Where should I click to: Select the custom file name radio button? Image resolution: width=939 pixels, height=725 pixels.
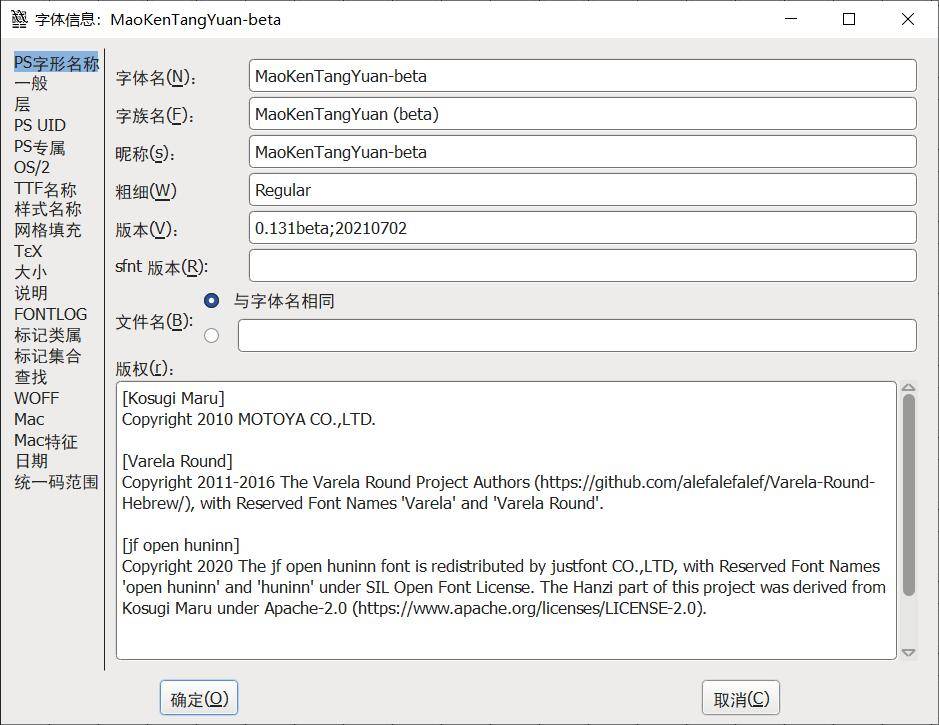211,335
